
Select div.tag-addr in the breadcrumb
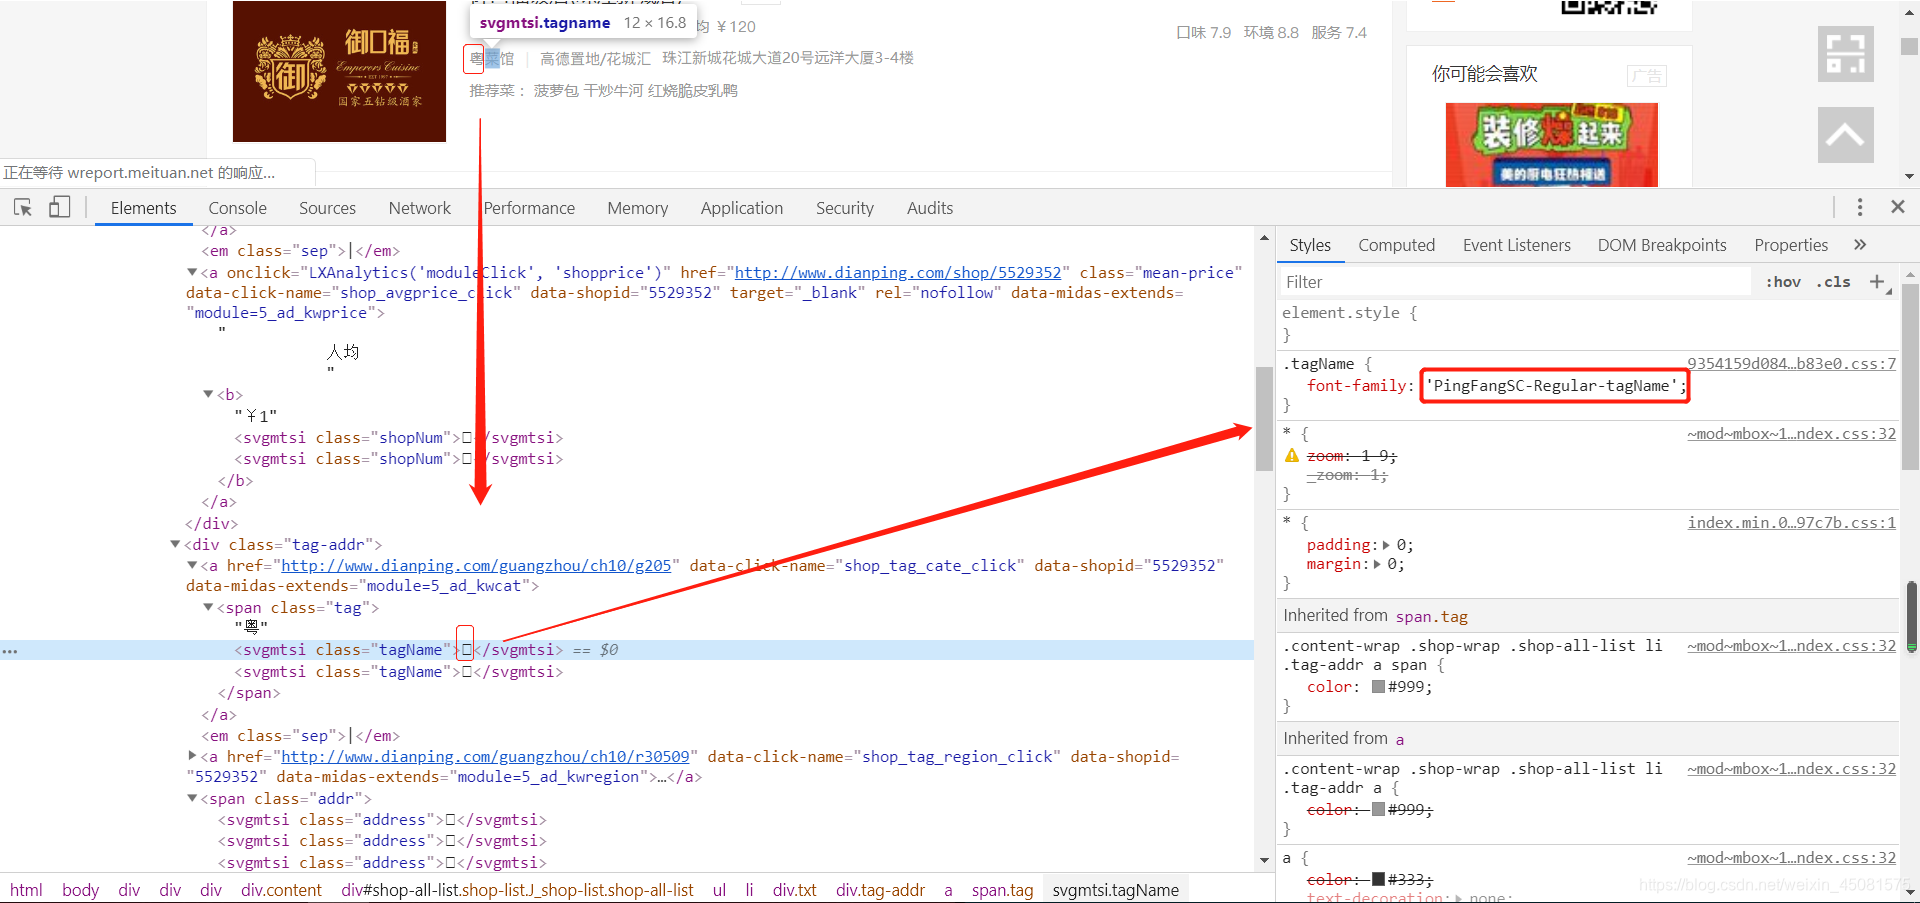pos(880,890)
